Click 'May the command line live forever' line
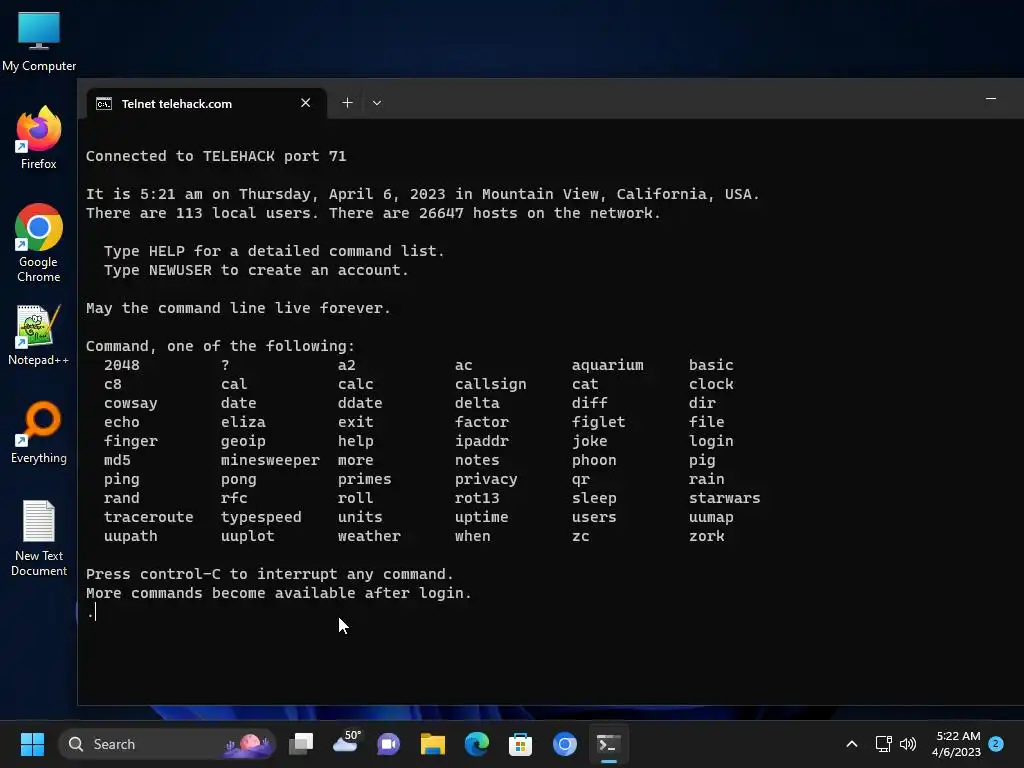 pos(238,308)
